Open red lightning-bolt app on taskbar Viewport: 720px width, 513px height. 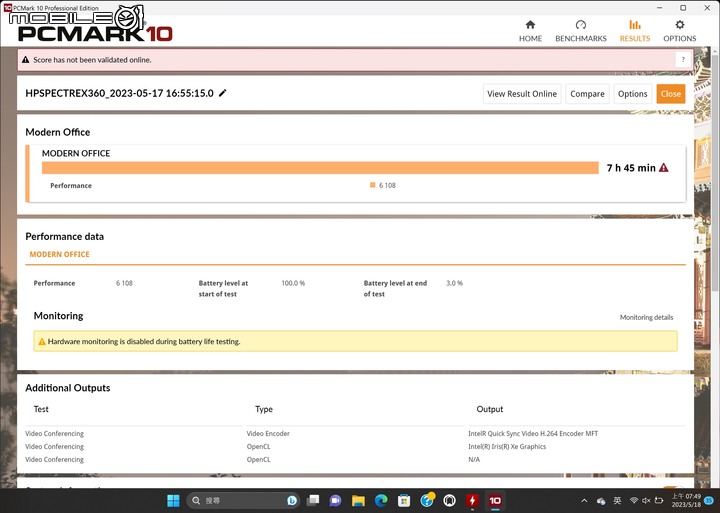(472, 501)
